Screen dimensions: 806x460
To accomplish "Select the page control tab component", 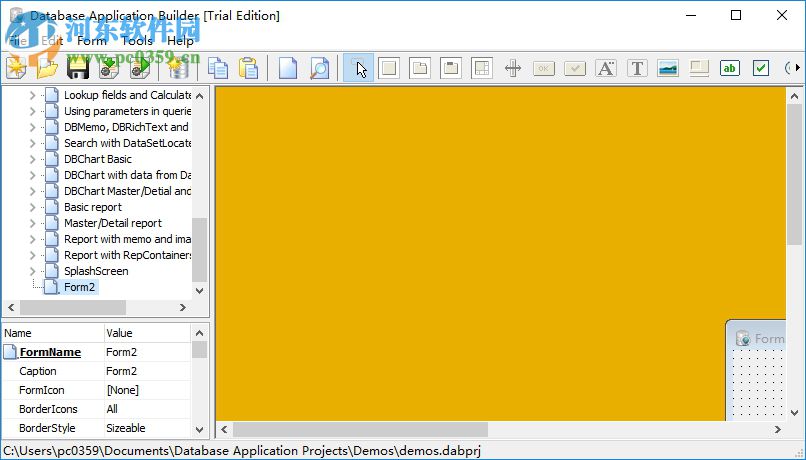I will [x=419, y=68].
